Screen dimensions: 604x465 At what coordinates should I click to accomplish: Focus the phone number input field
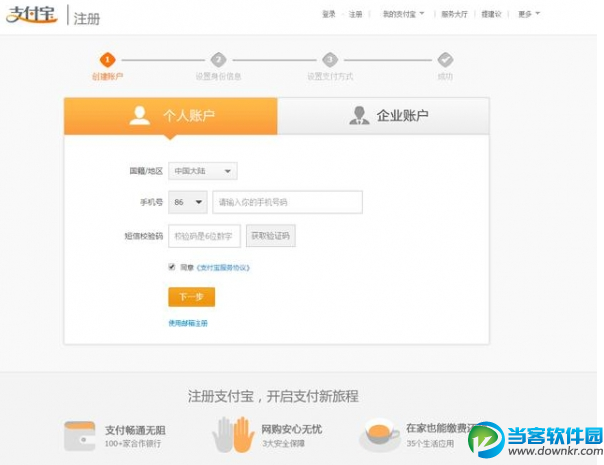pos(287,202)
